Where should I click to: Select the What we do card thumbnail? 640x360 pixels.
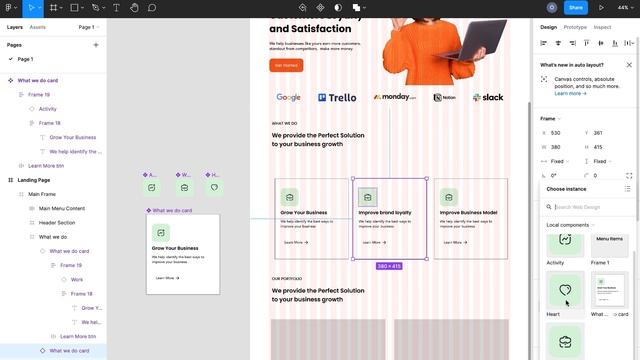tap(609, 291)
